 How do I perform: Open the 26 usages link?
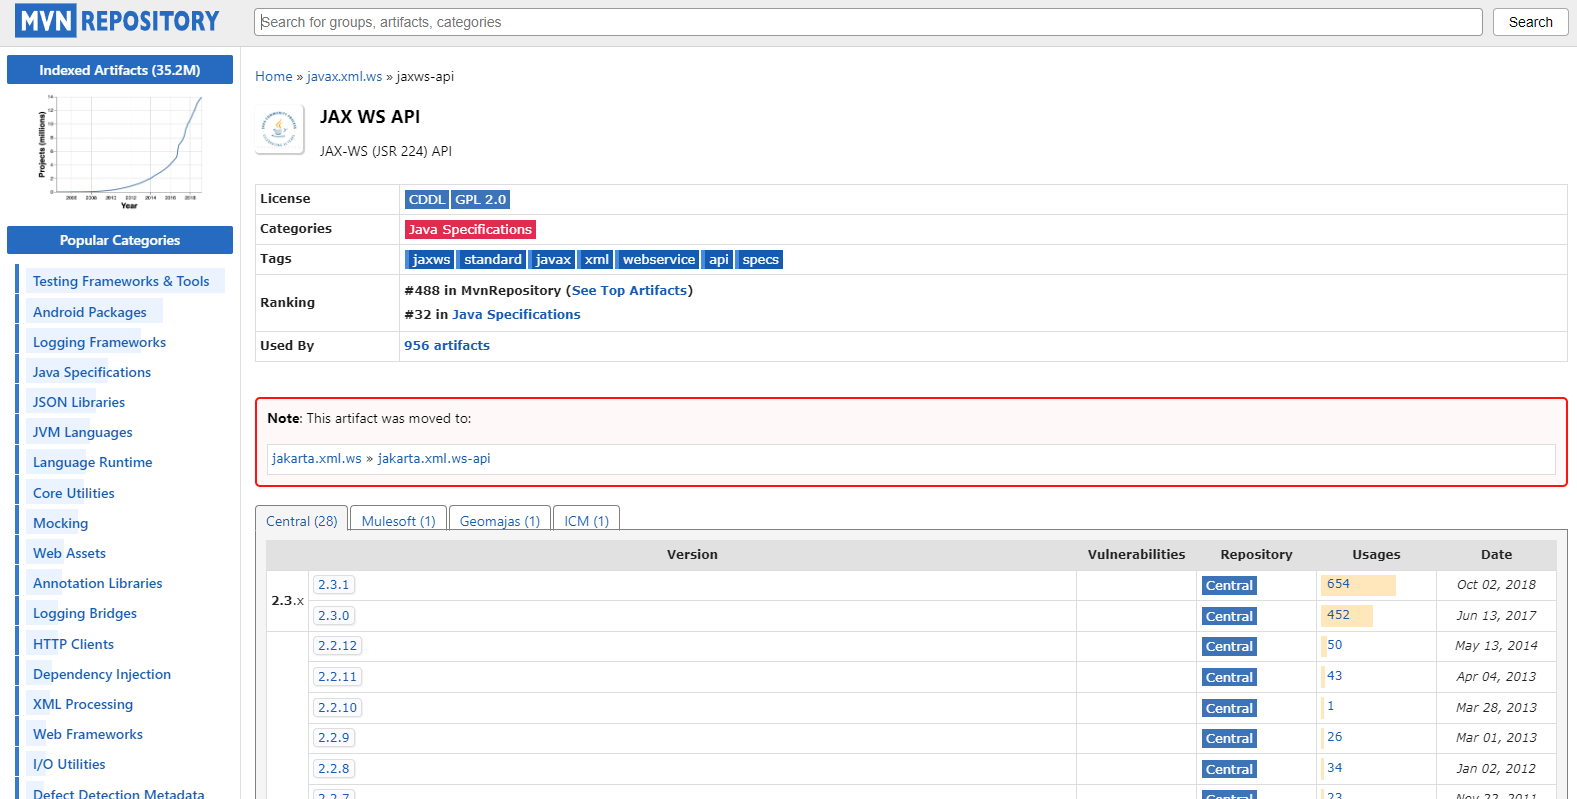point(1335,737)
